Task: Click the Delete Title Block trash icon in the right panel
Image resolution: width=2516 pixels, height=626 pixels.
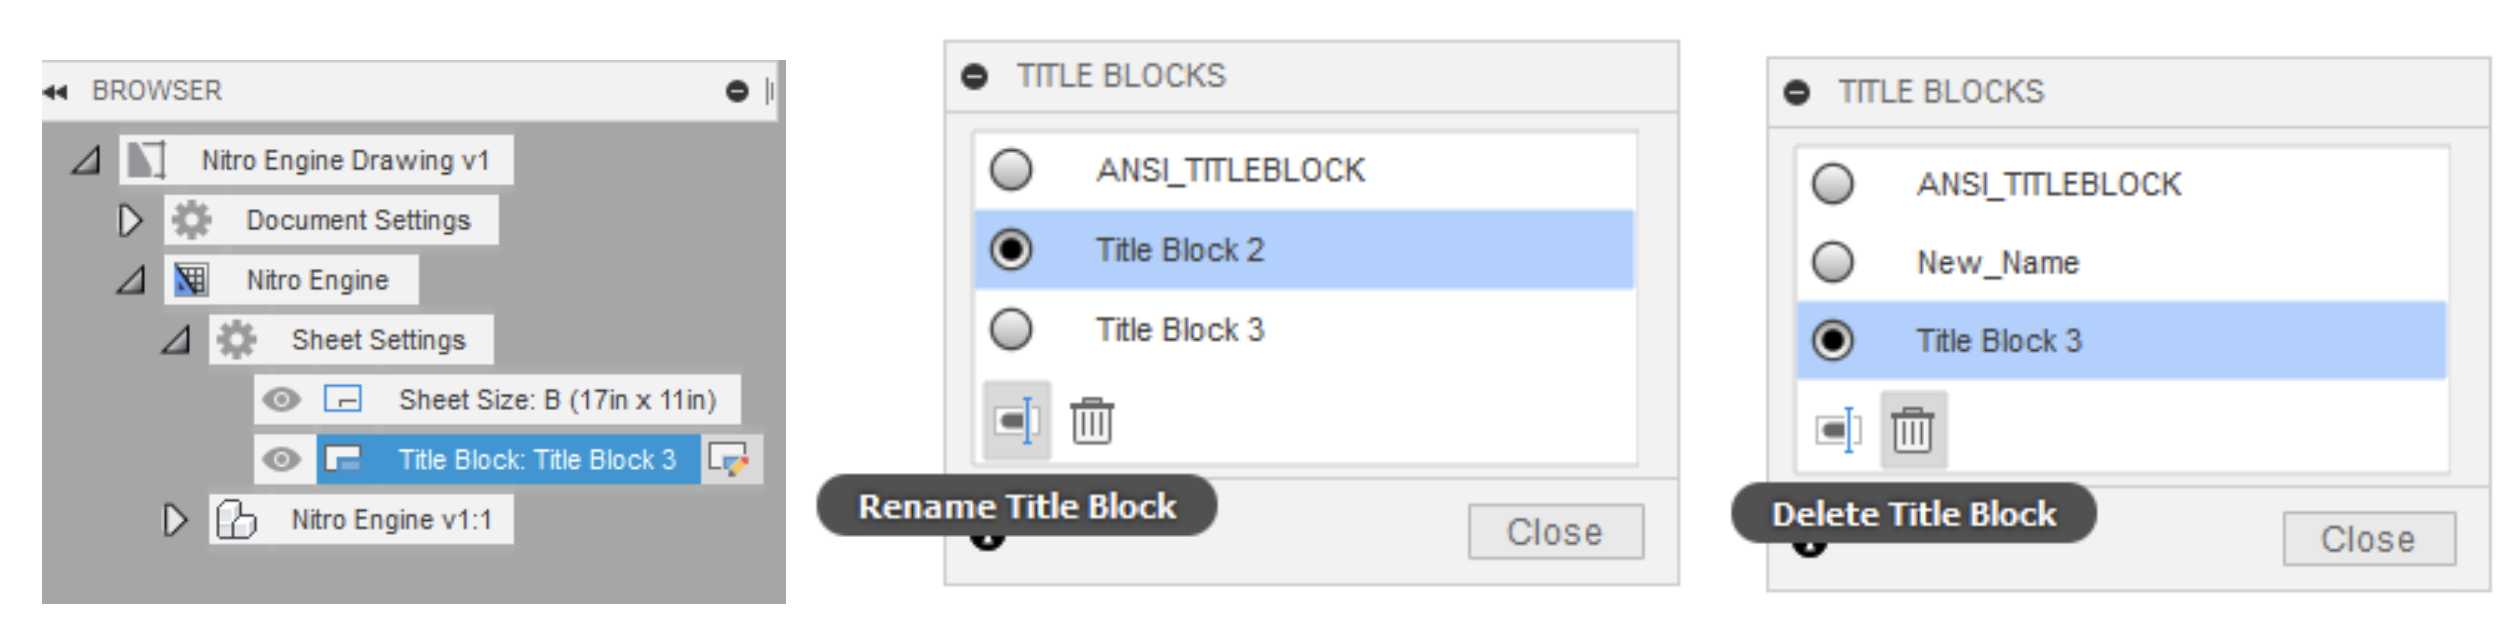Action: pyautogui.click(x=1911, y=431)
